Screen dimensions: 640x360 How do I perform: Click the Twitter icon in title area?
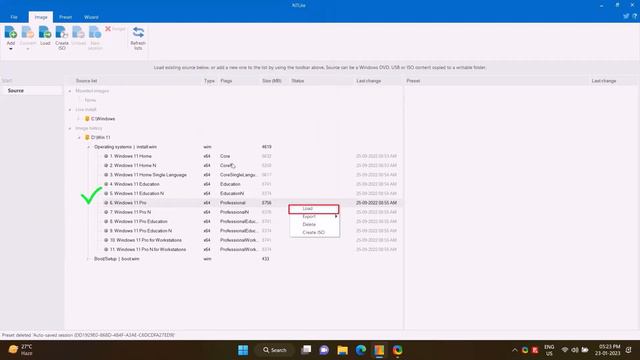[626, 16]
